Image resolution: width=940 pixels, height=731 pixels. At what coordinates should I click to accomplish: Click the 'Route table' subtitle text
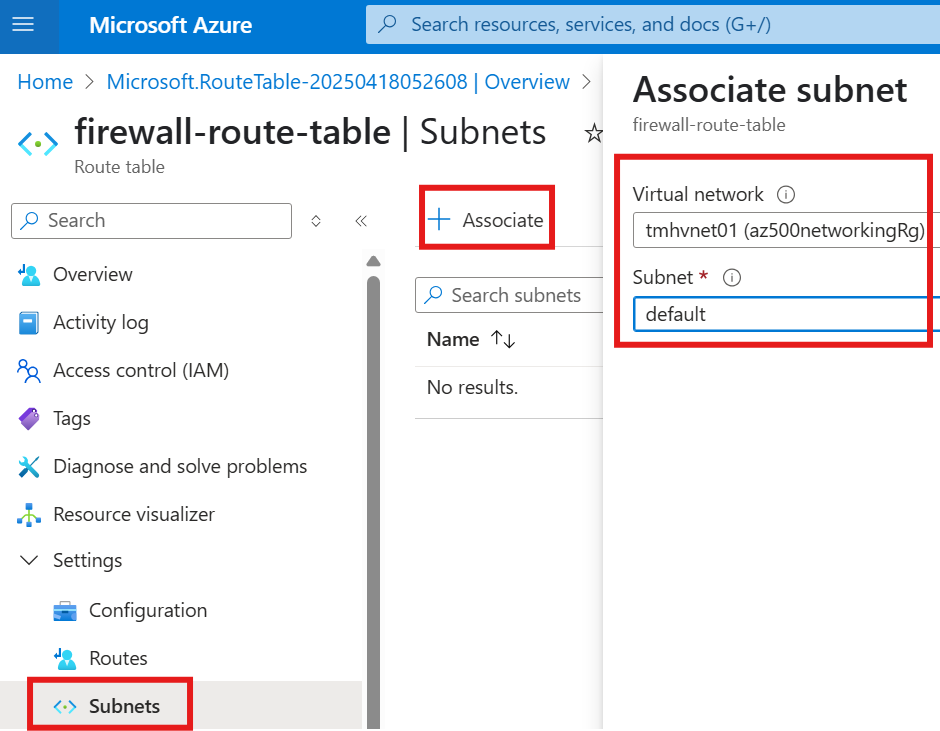[119, 167]
